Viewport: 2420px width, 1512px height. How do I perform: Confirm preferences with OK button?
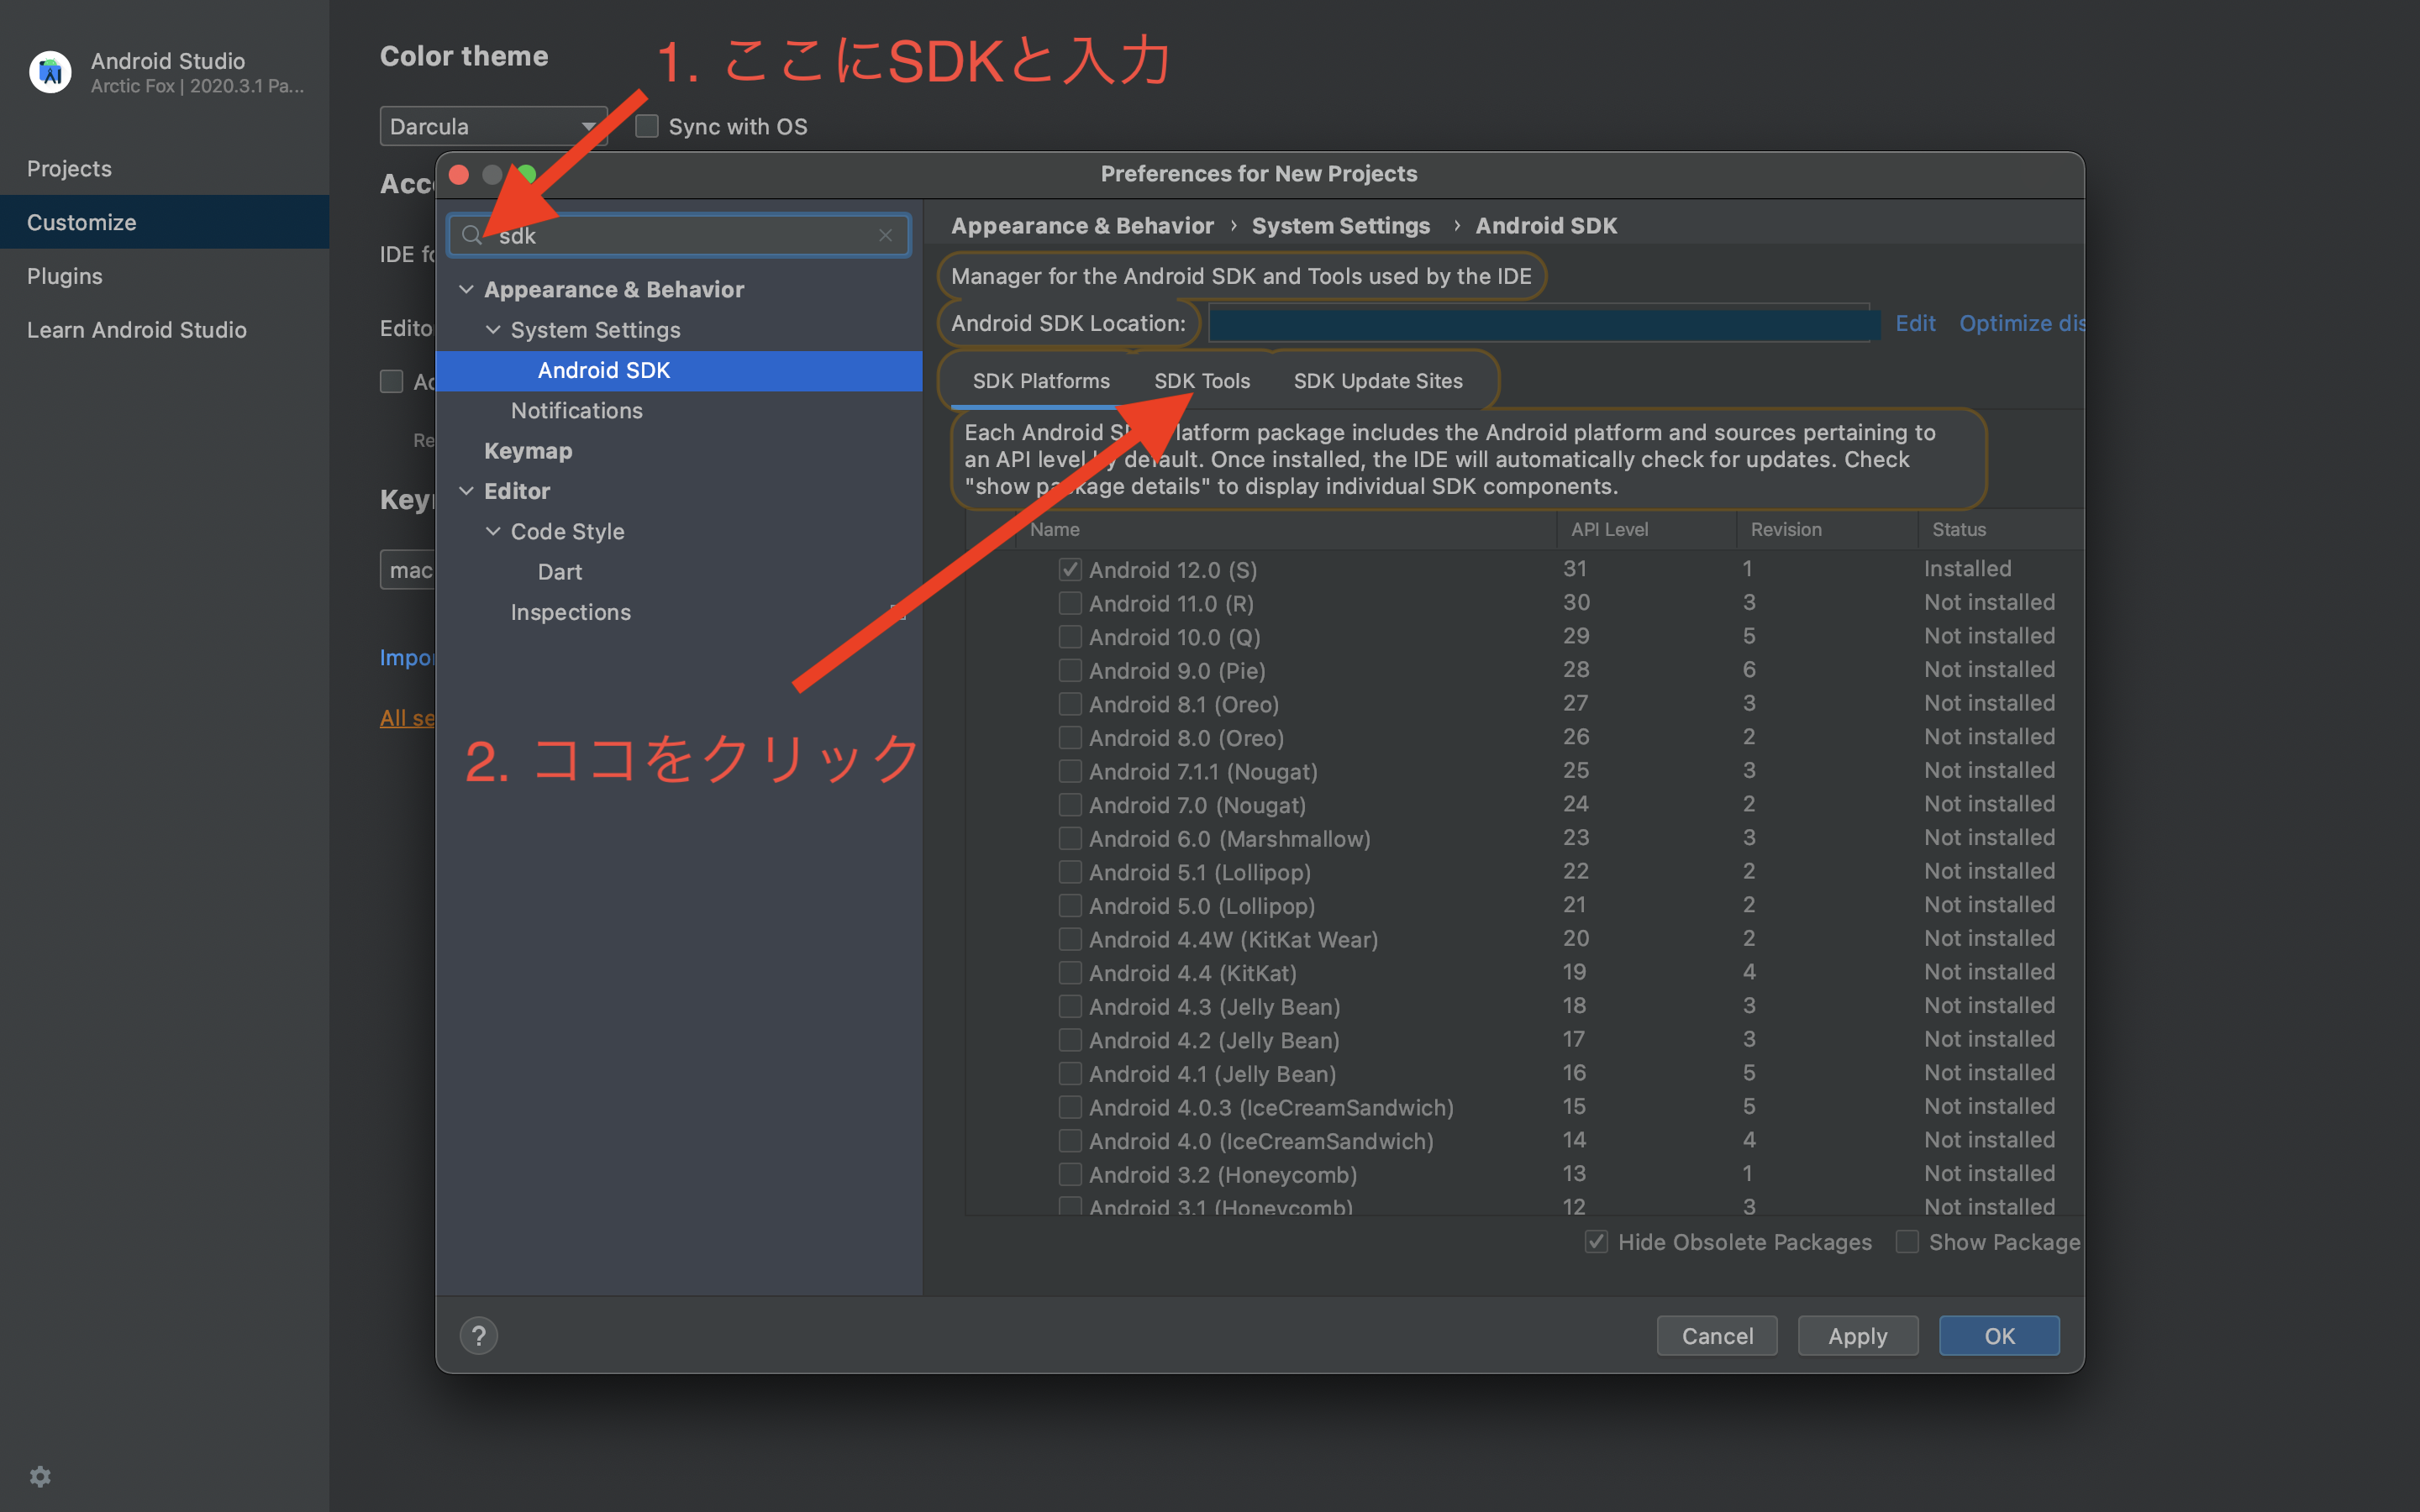1999,1335
